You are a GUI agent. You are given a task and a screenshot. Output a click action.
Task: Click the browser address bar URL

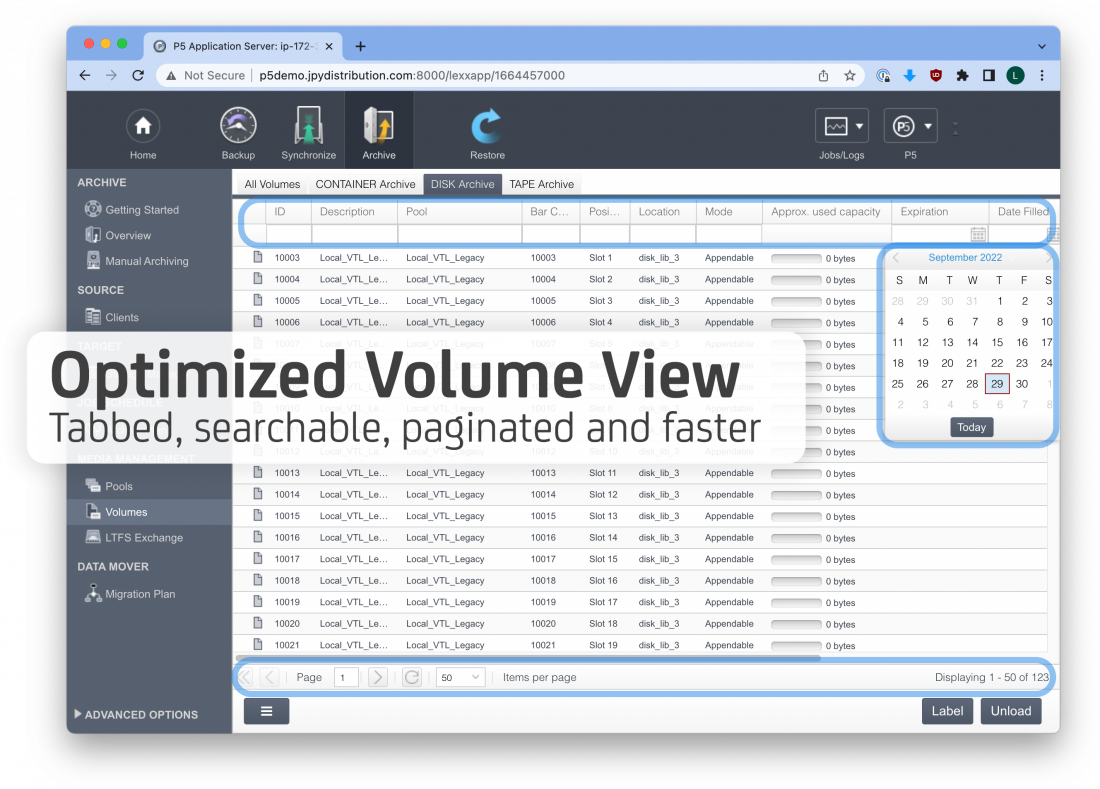(x=412, y=75)
